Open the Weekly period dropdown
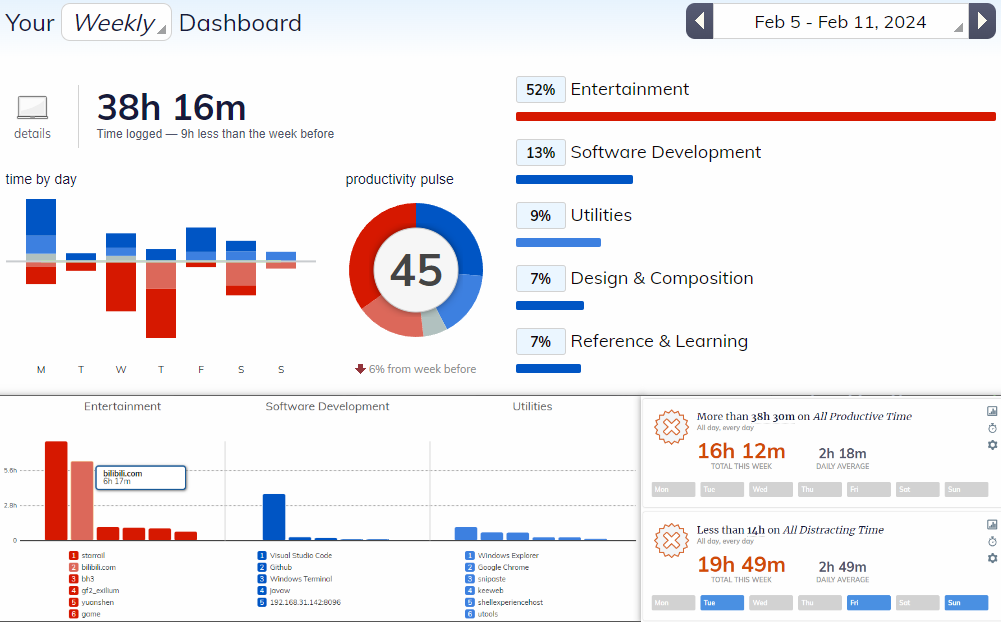 pyautogui.click(x=116, y=22)
